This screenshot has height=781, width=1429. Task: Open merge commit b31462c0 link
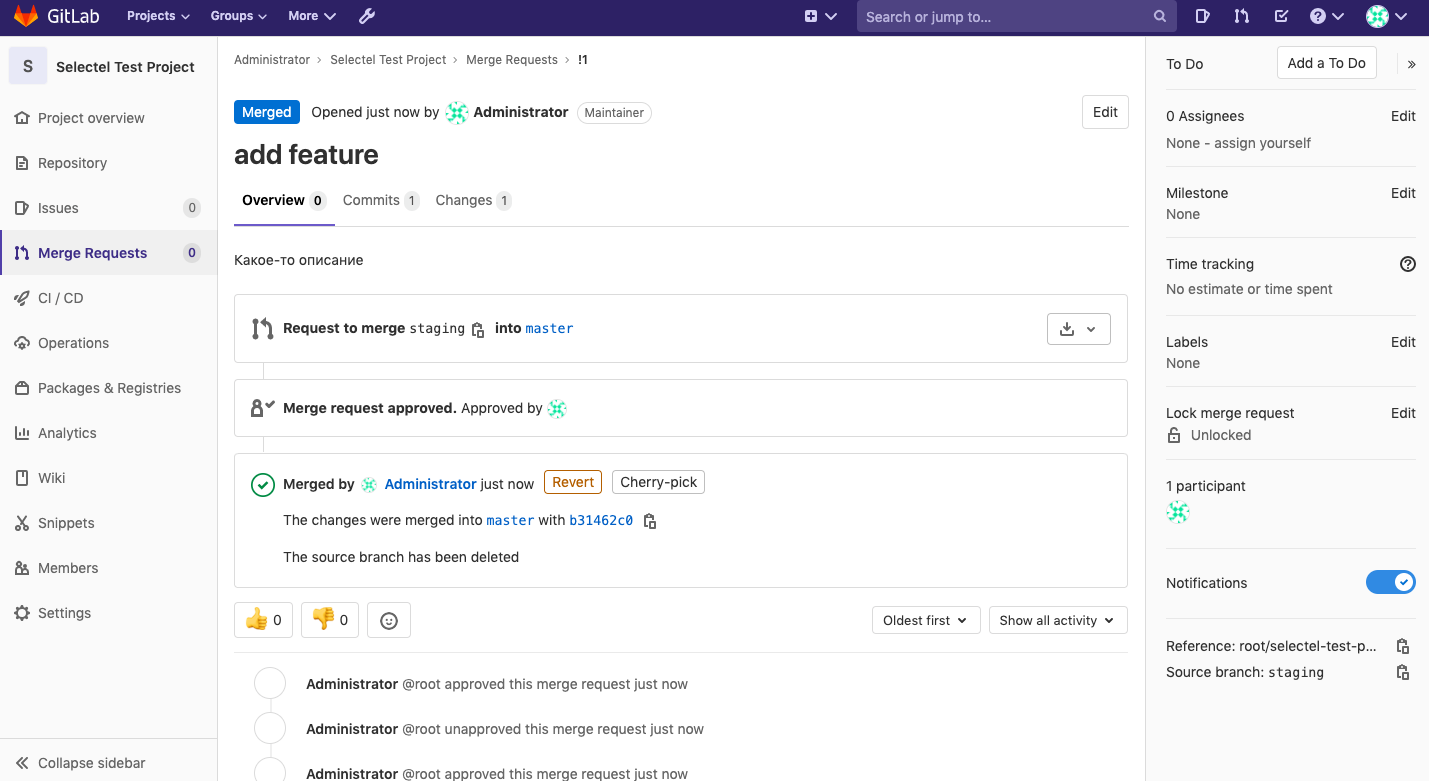[x=601, y=520]
